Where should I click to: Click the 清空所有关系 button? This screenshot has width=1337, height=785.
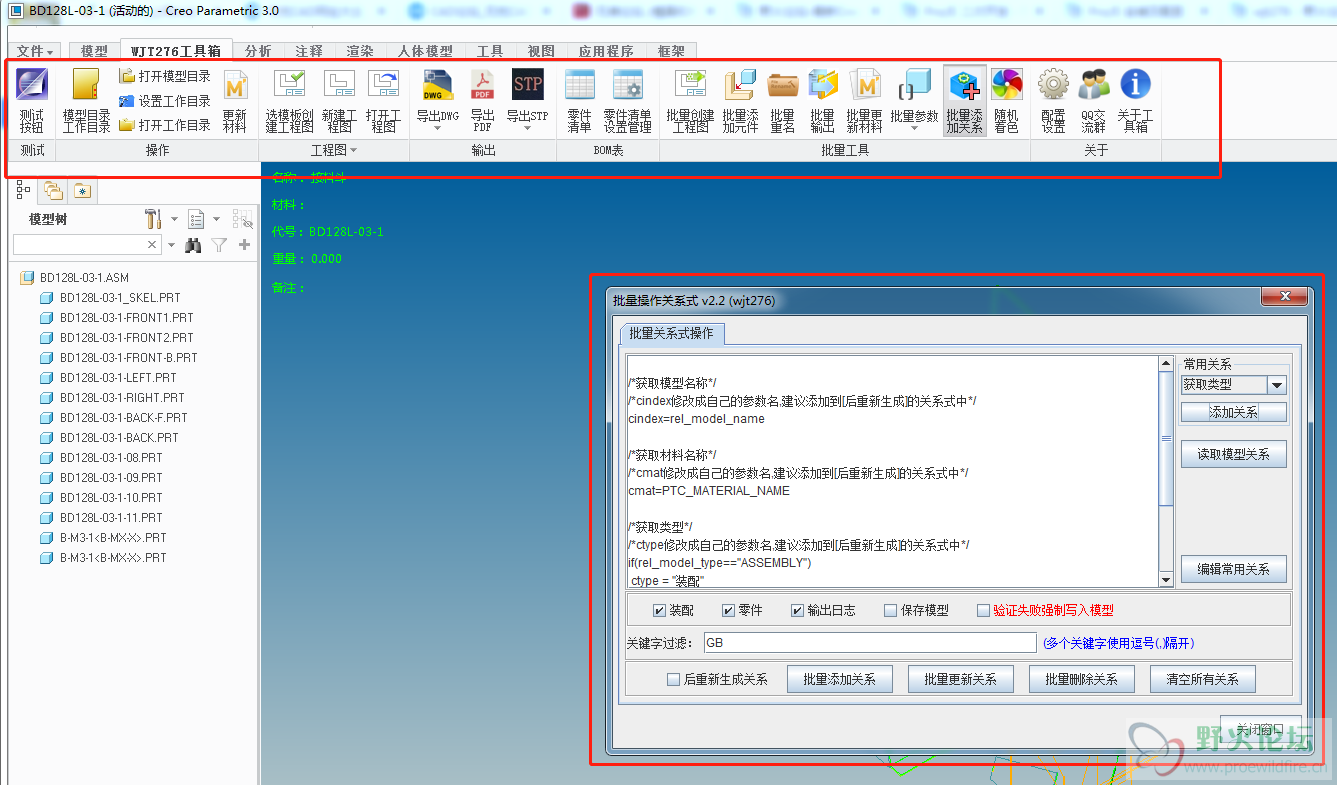[1202, 679]
